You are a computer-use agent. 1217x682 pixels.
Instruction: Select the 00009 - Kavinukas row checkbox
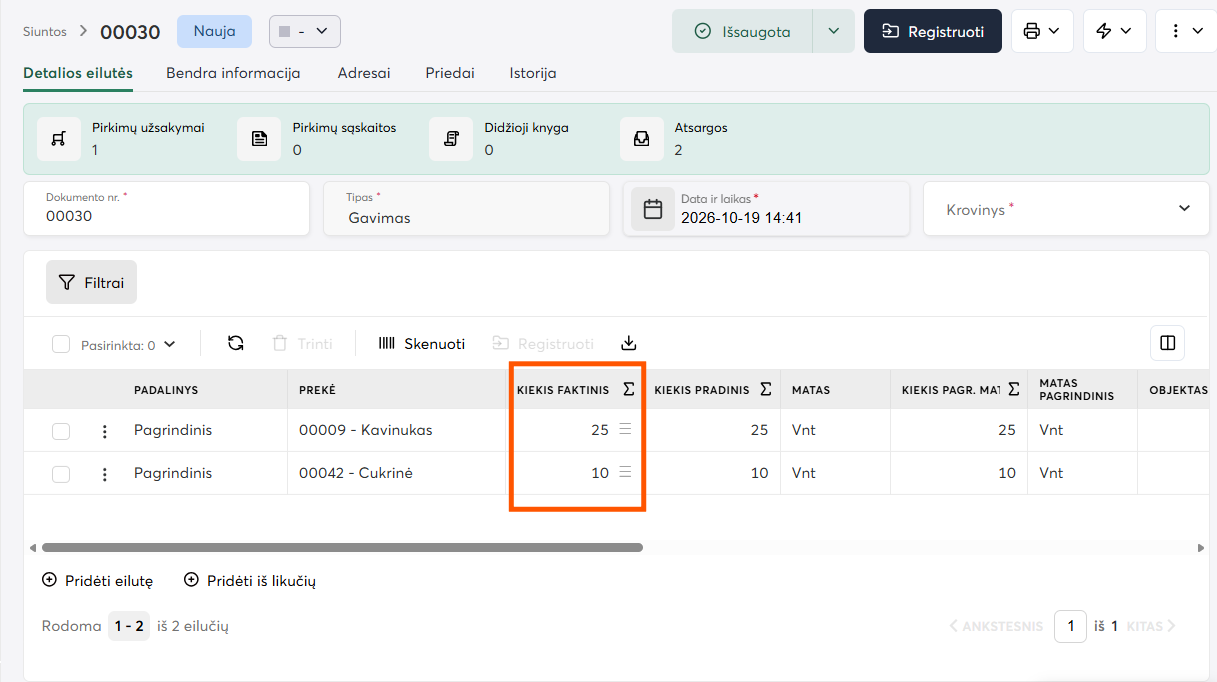coord(61,431)
